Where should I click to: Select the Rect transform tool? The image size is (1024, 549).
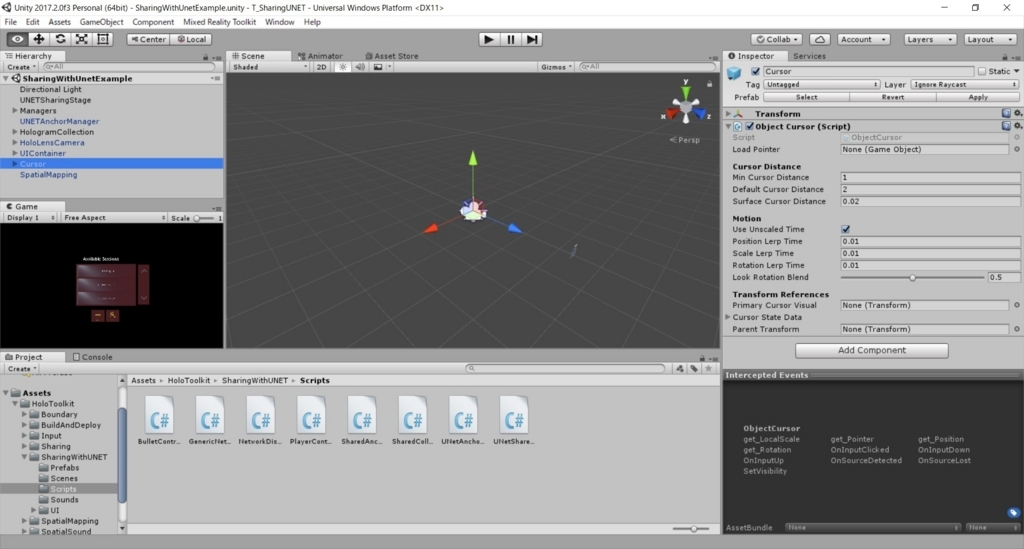[x=103, y=39]
